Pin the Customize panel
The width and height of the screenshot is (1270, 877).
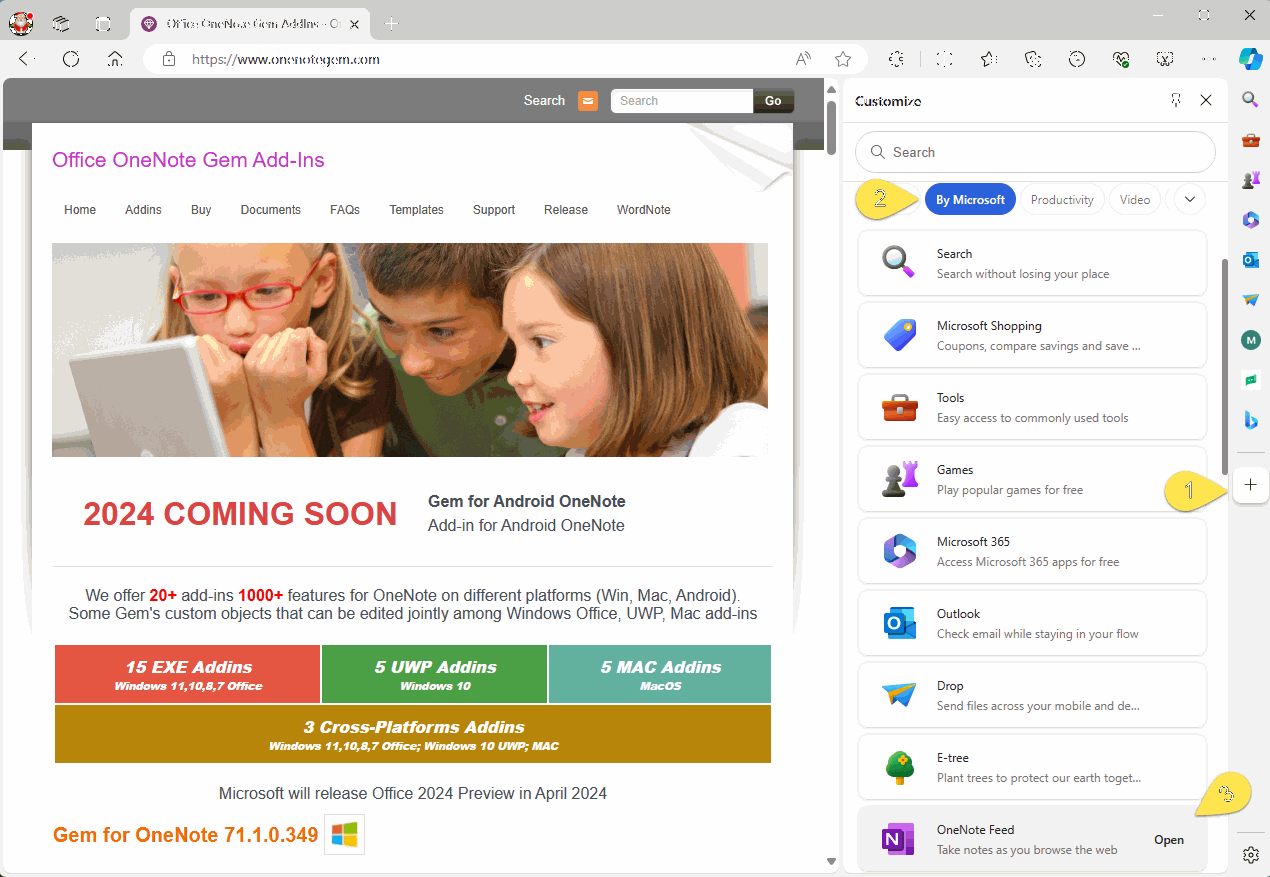coord(1176,100)
